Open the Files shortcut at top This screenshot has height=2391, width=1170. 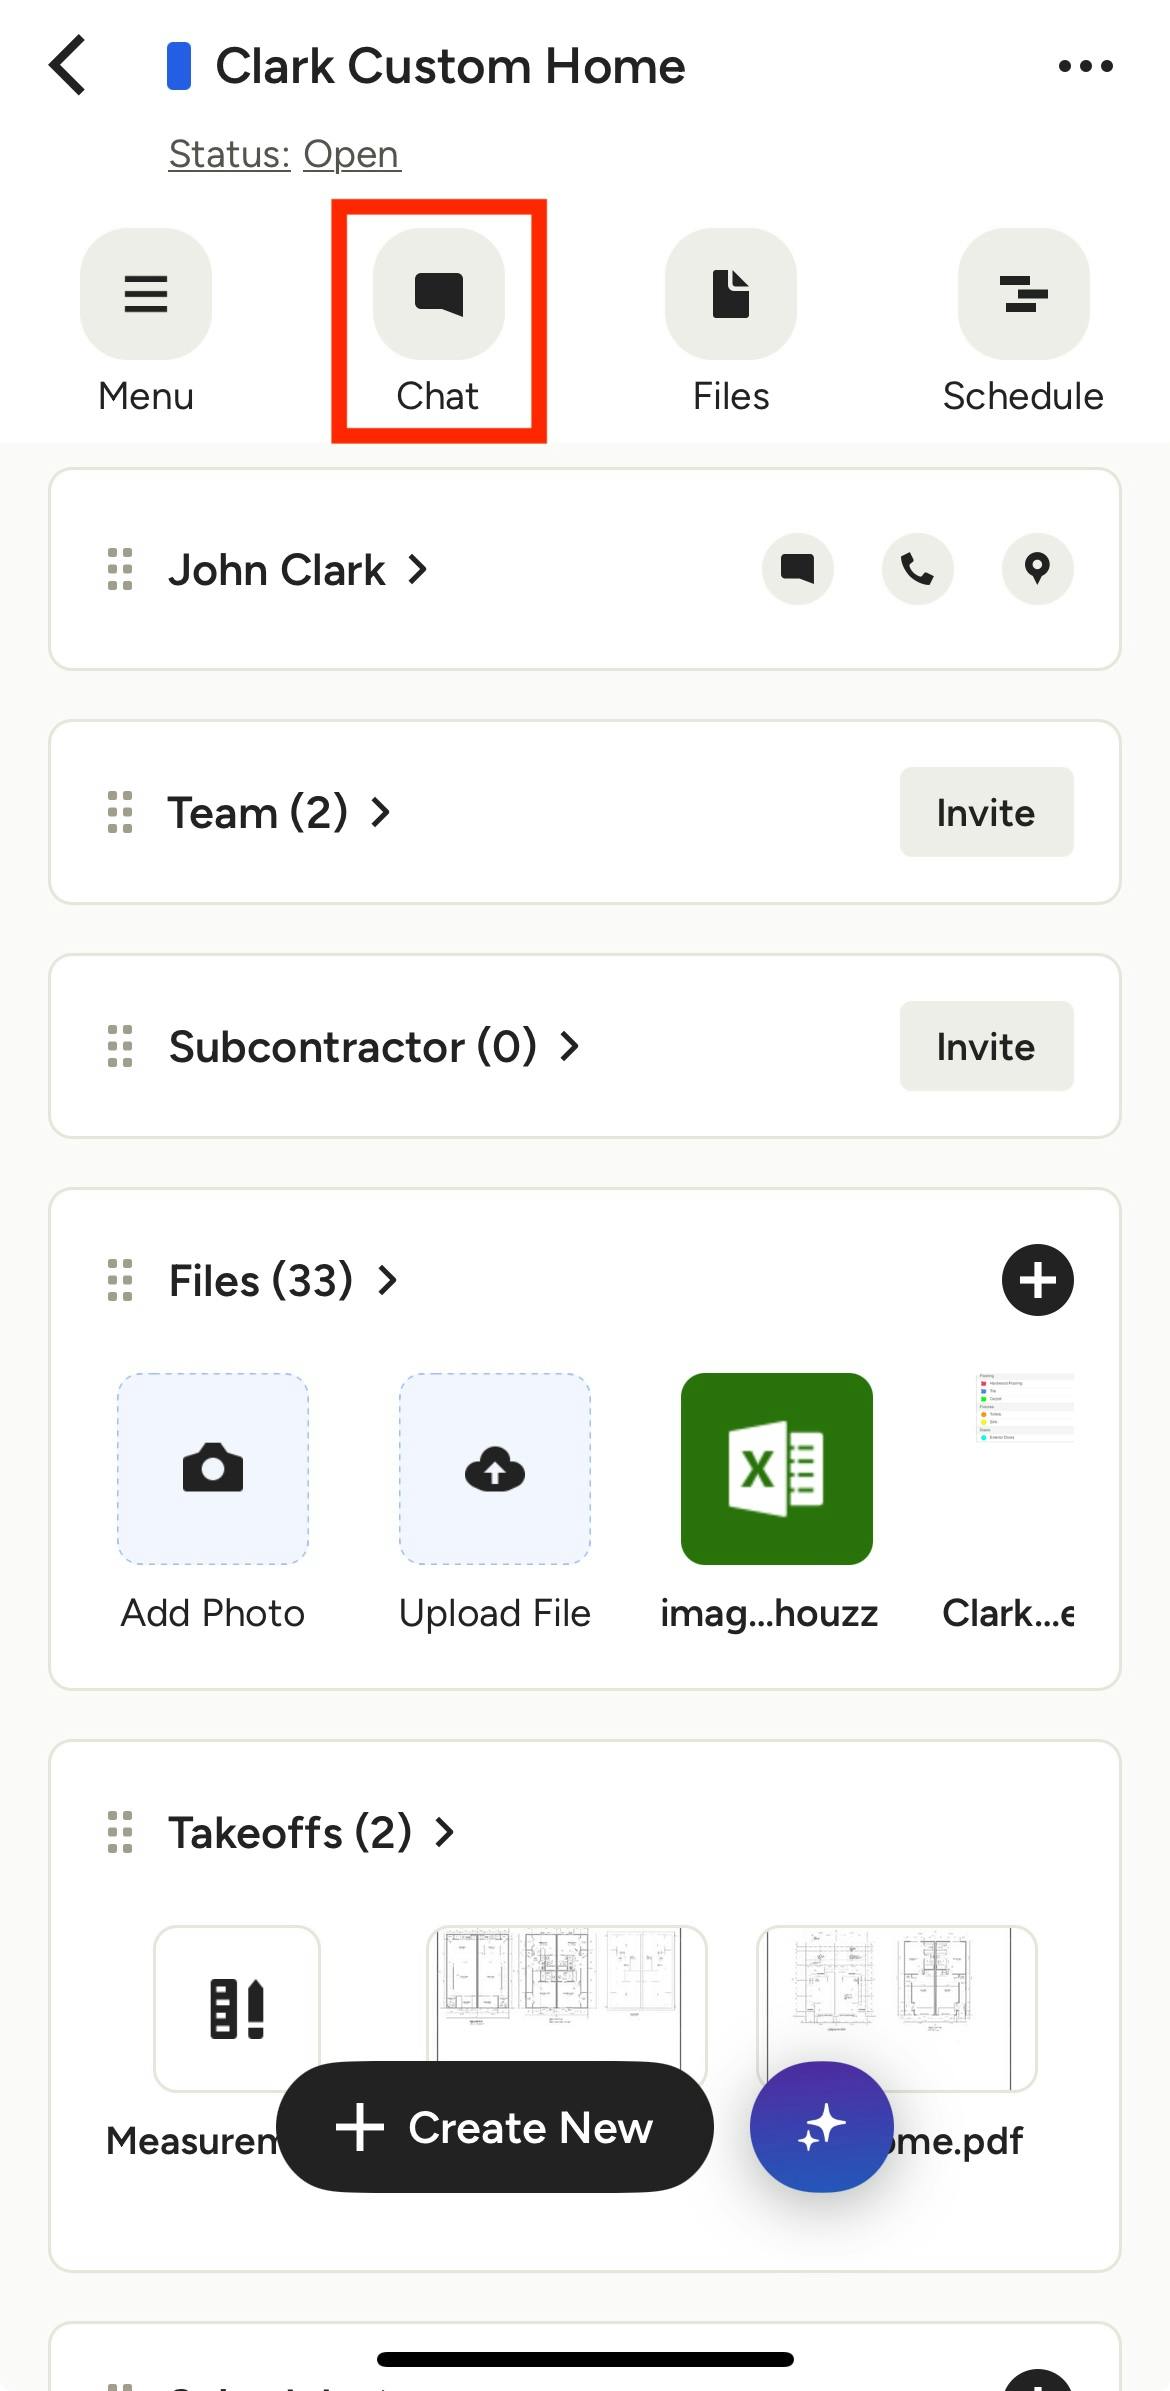tap(731, 294)
